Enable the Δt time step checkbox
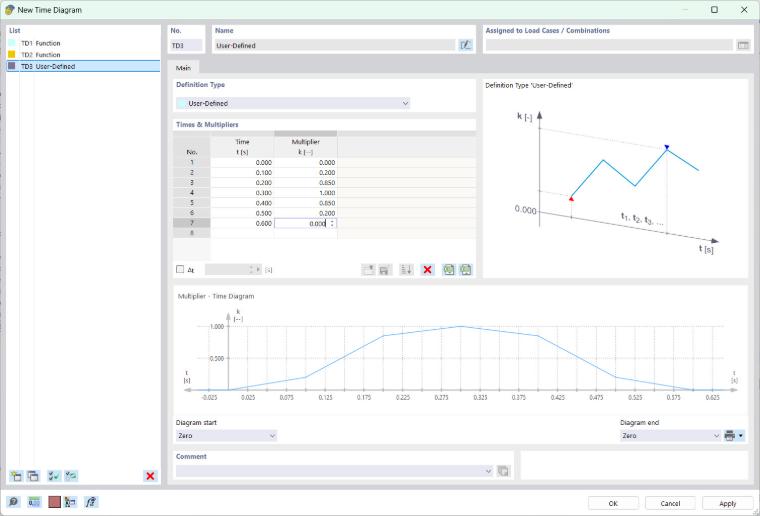 (180, 269)
